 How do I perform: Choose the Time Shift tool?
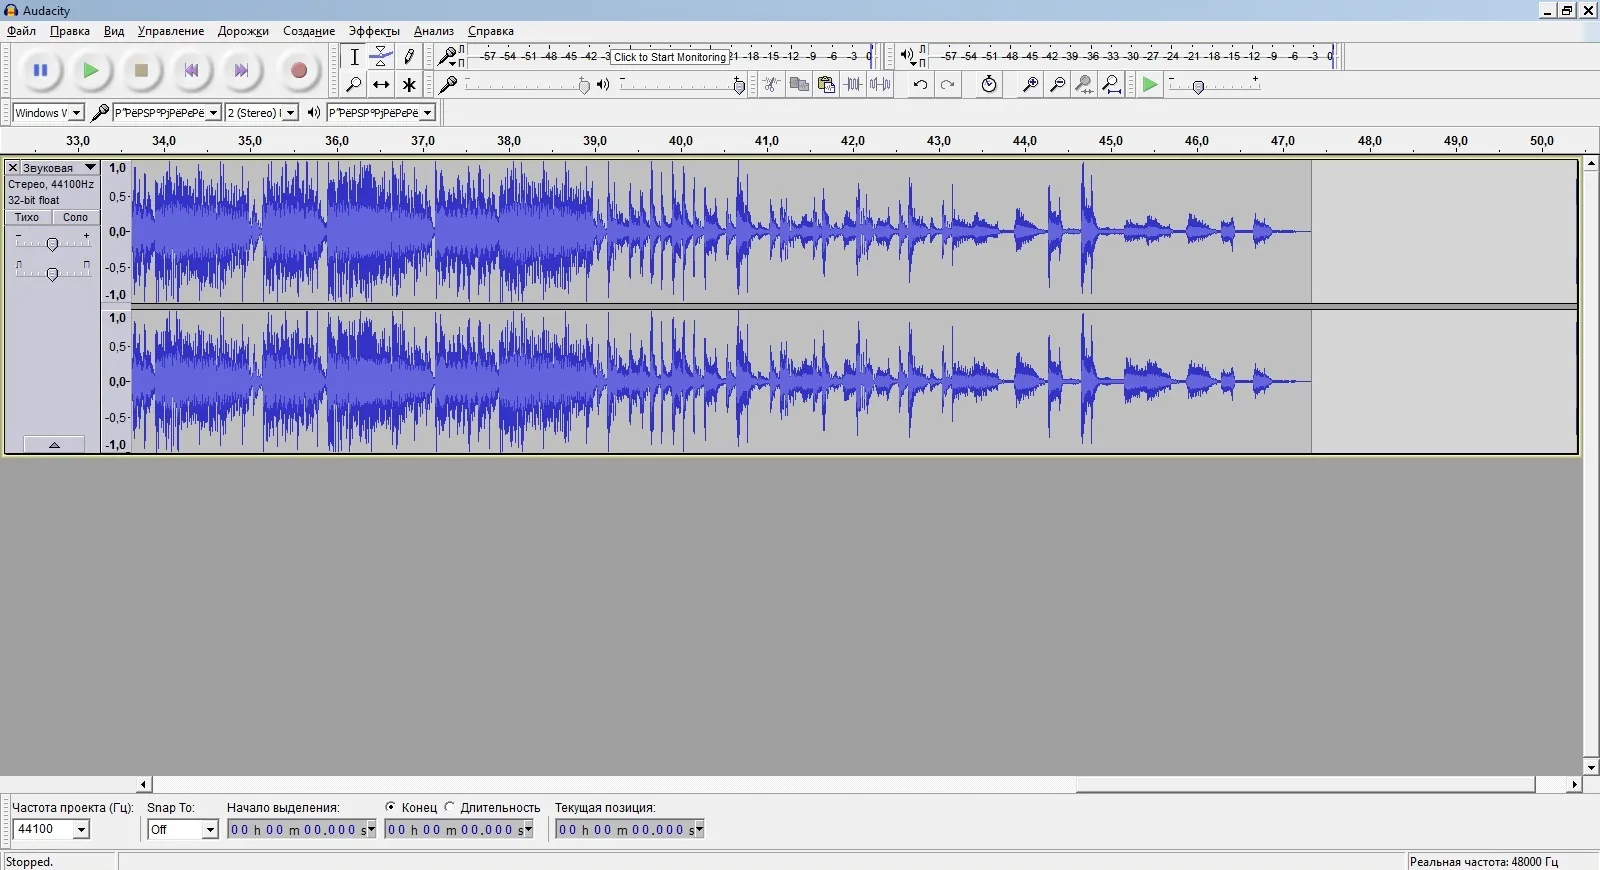[x=381, y=85]
